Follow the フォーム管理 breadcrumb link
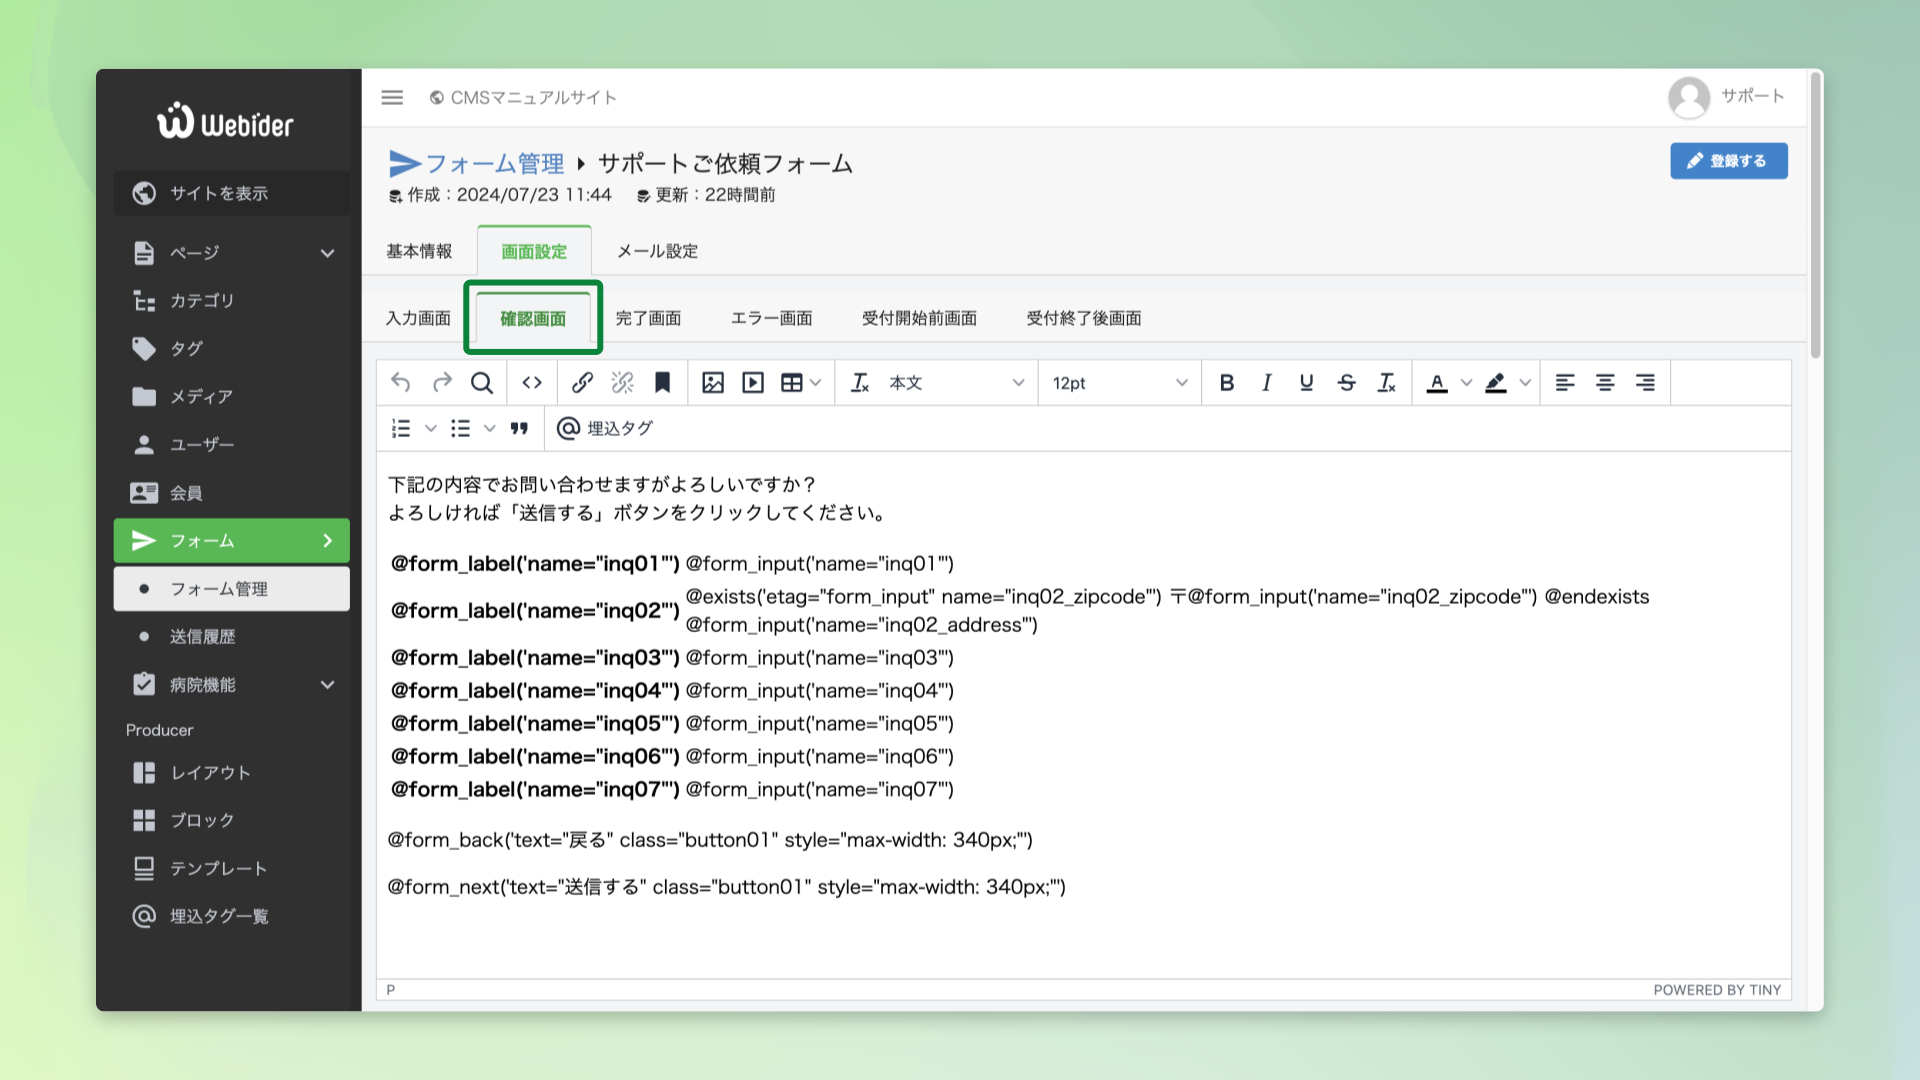Screen dimensions: 1920x1080 point(495,164)
